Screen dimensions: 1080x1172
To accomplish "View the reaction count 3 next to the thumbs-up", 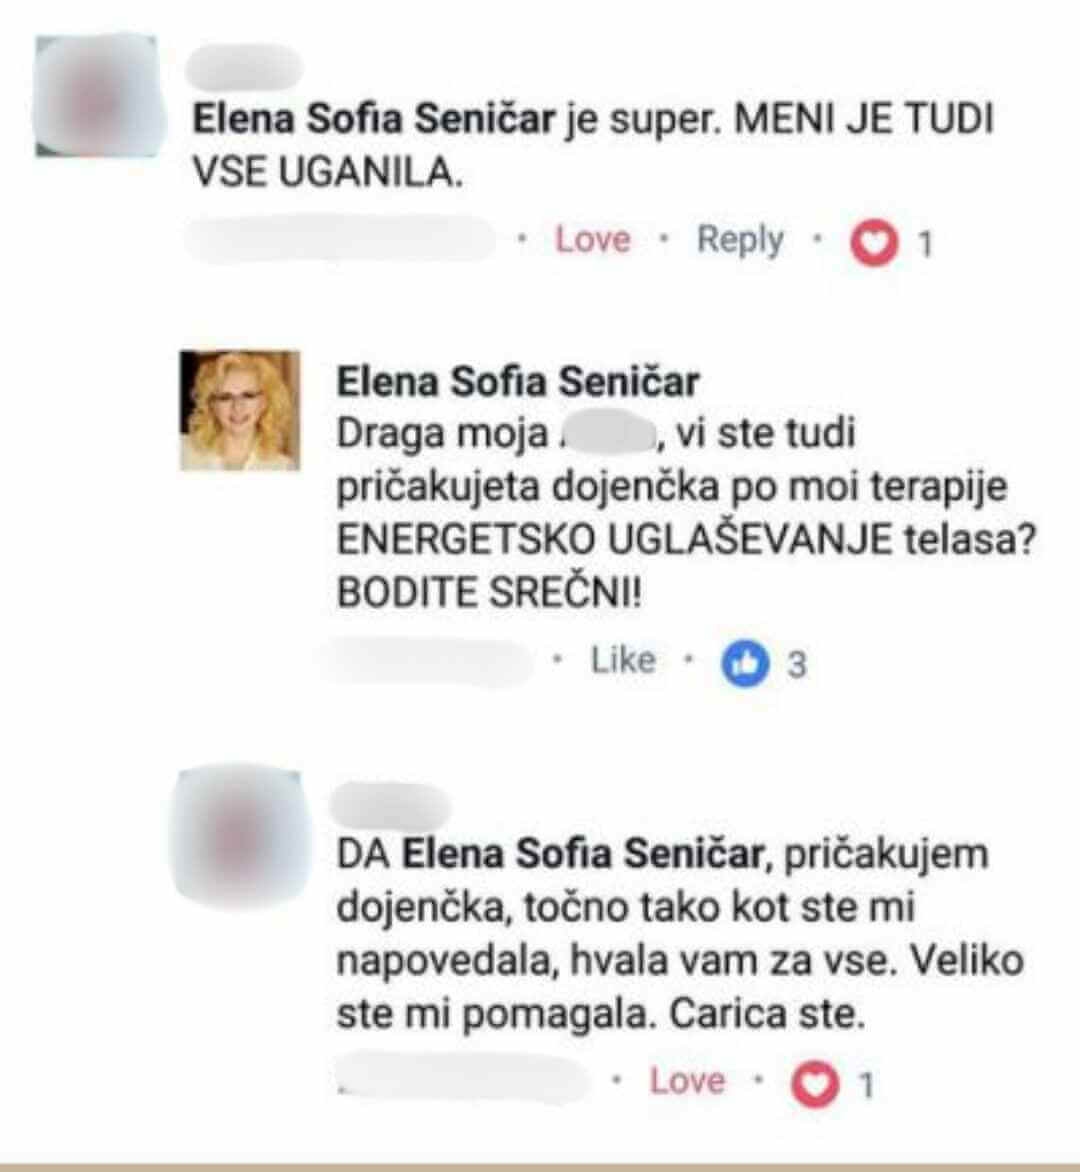I will click(797, 664).
